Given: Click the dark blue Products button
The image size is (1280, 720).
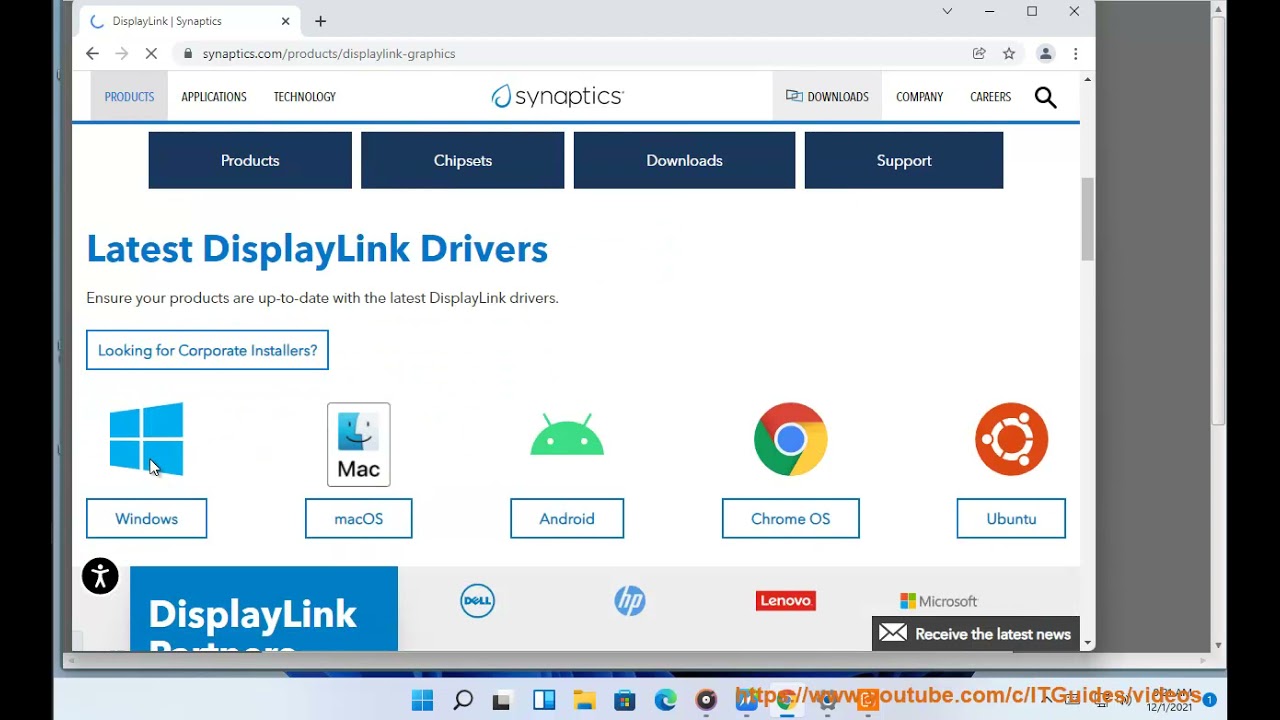Looking at the screenshot, I should coord(250,160).
